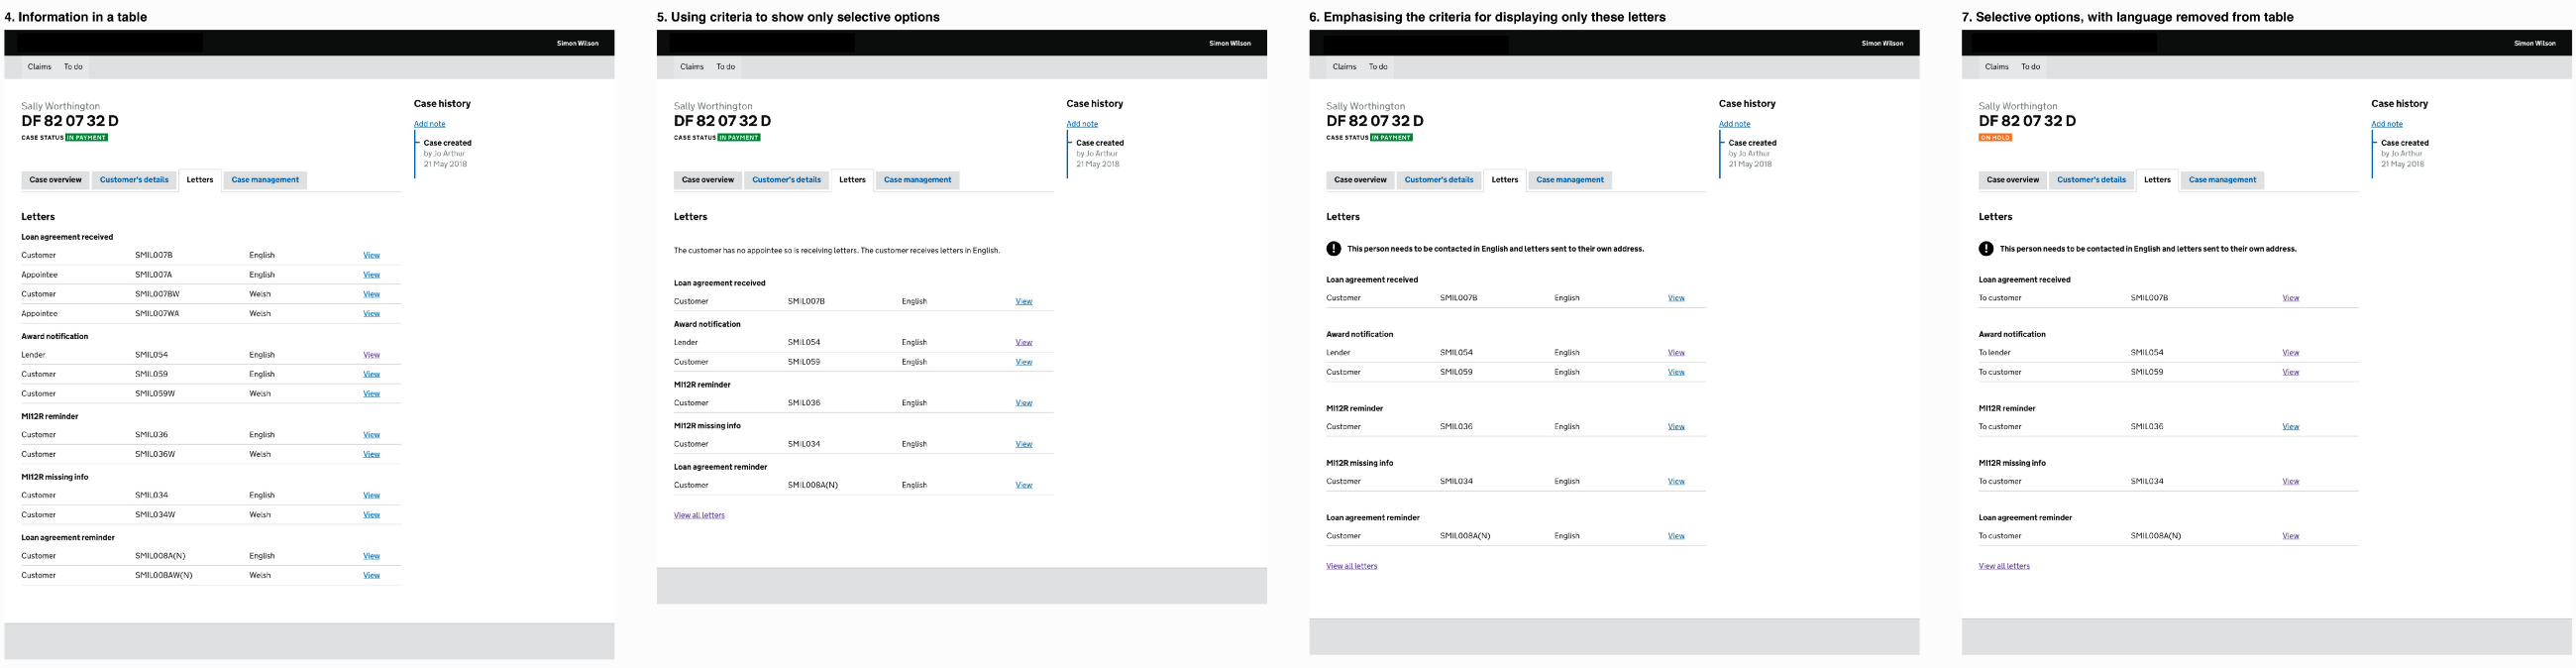
Task: Open View all letters link in mockup 7
Action: point(2004,566)
